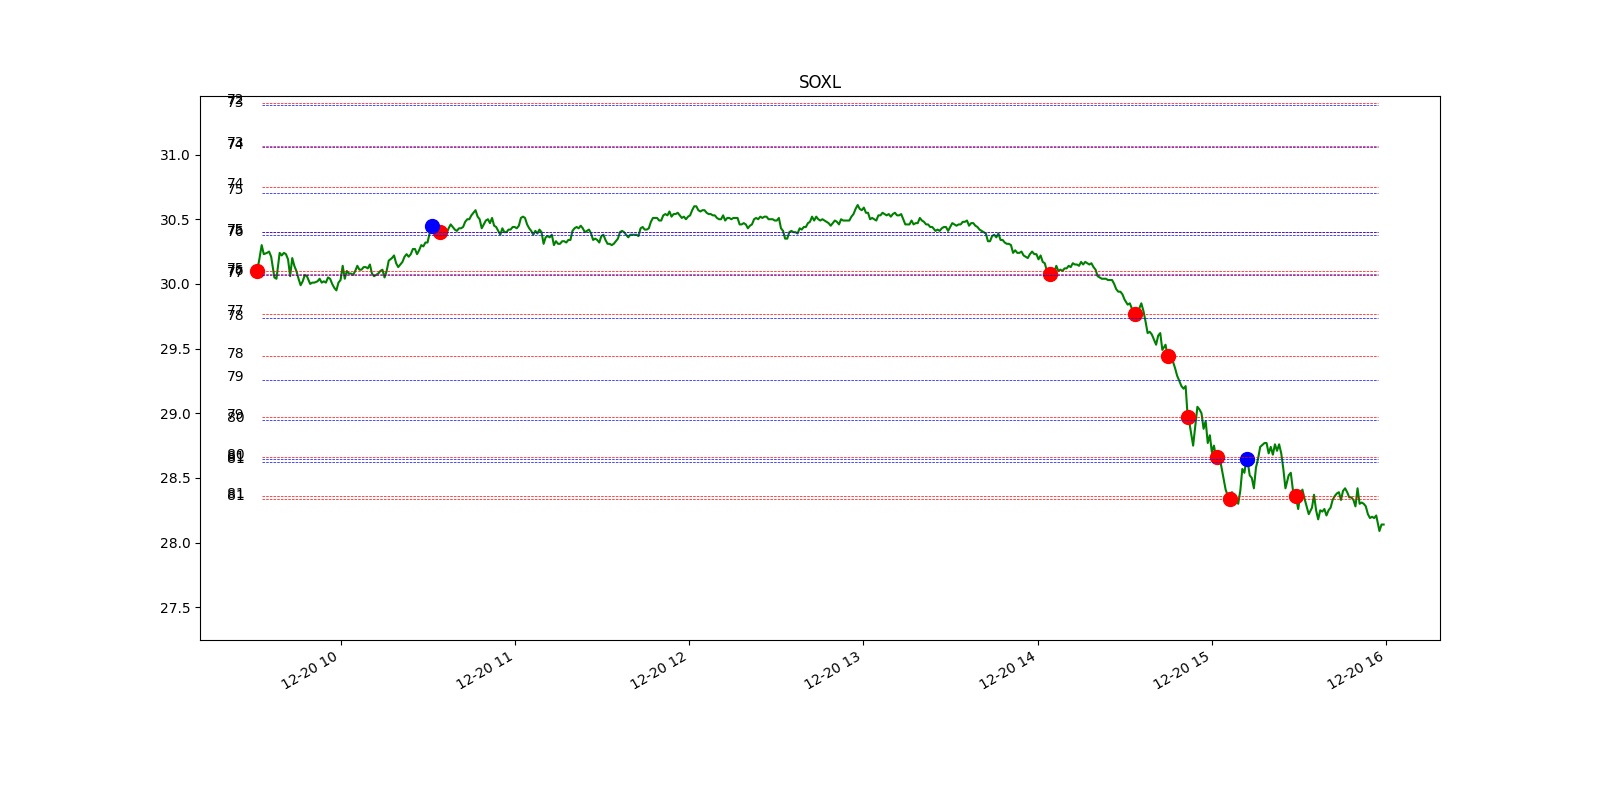The width and height of the screenshot is (1600, 800).
Task: Select the blue marker after 15:00 near 28.65
Action: coord(1247,459)
